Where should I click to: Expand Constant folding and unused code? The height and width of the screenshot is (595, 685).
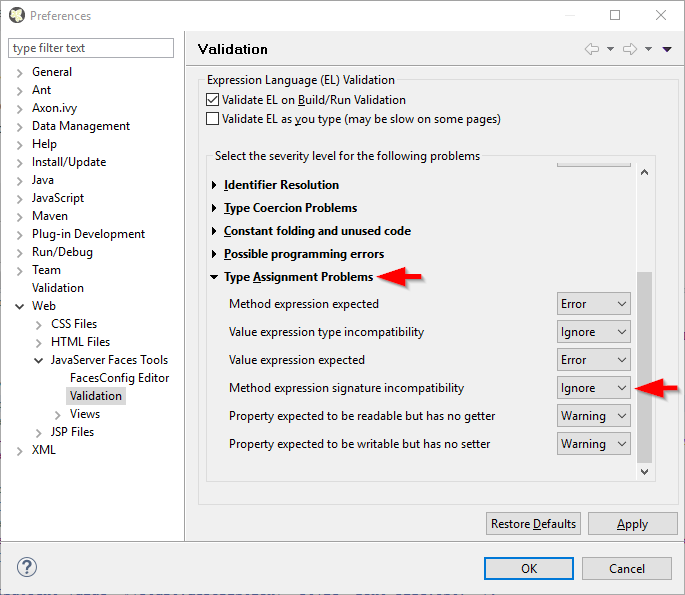tap(214, 231)
